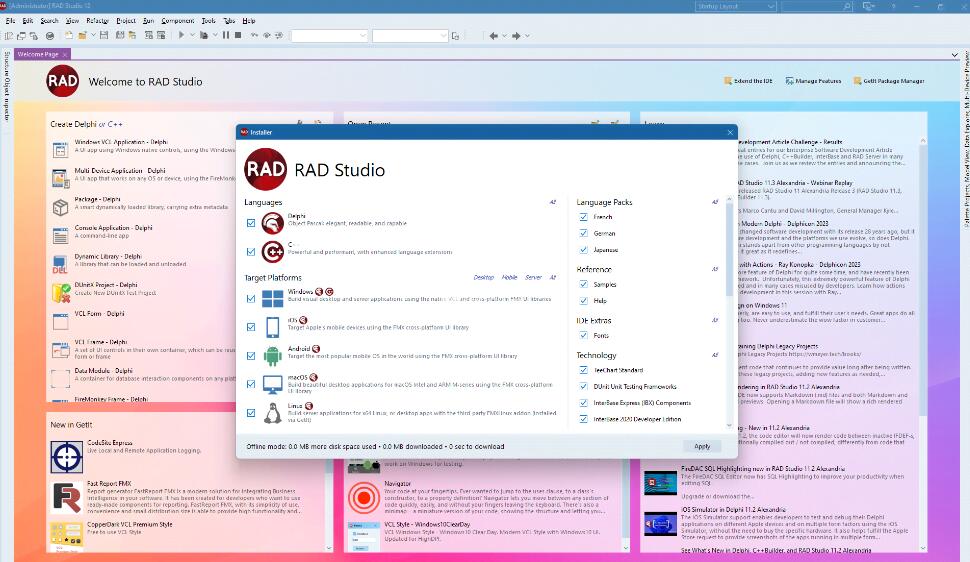Screen dimensions: 970x562
Task: Click the Linux penguin platform icon
Action: point(272,412)
